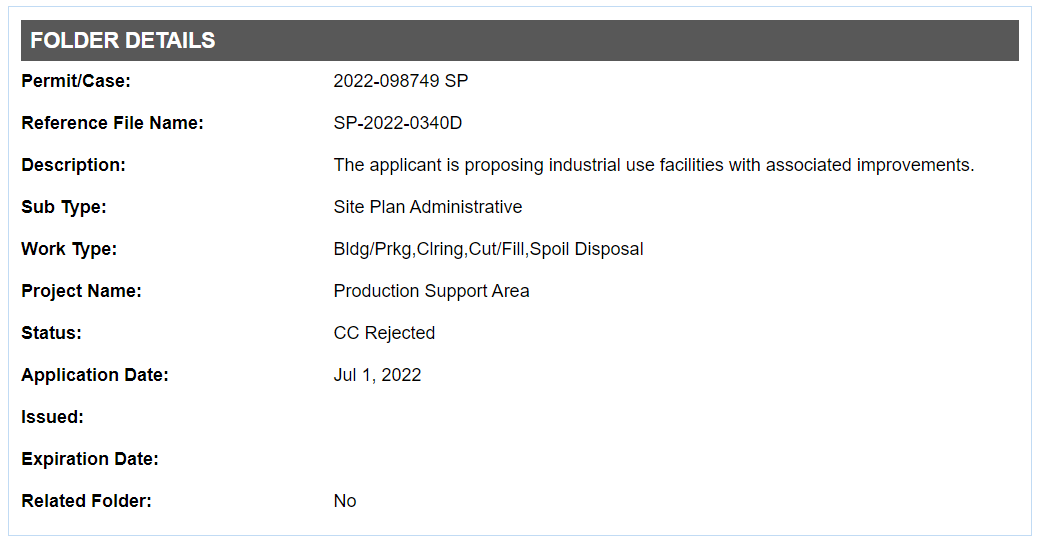Click the work type value Bldg/Prkg,Clring,Cut/Fill
Image resolution: width=1041 pixels, height=550 pixels.
[x=488, y=249]
